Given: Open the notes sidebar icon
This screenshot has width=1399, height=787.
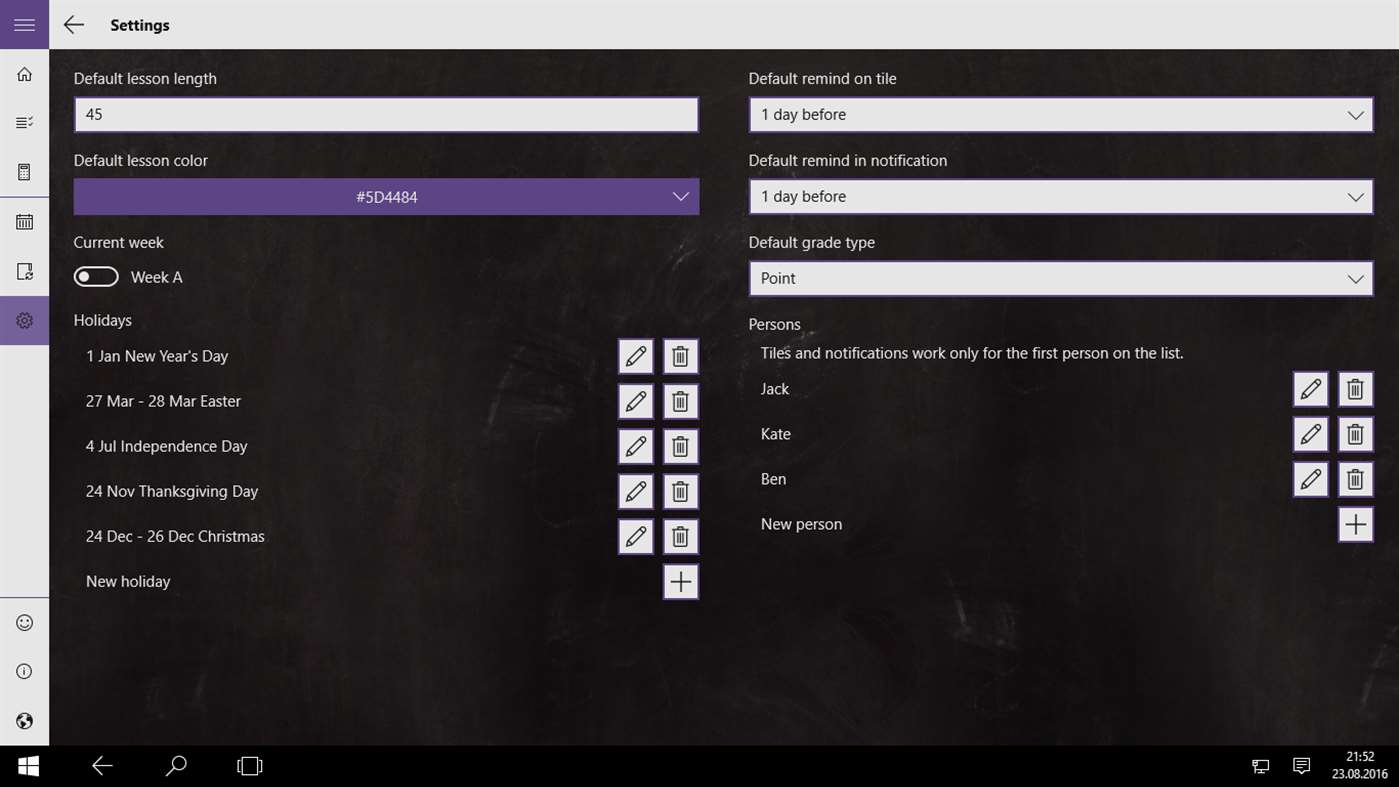Looking at the screenshot, I should coord(24,271).
